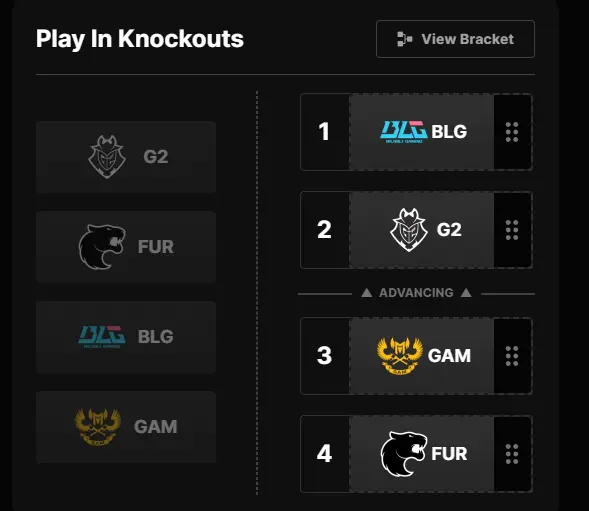Click the View Bracket button
Viewport: 589px width, 511px height.
coord(455,39)
